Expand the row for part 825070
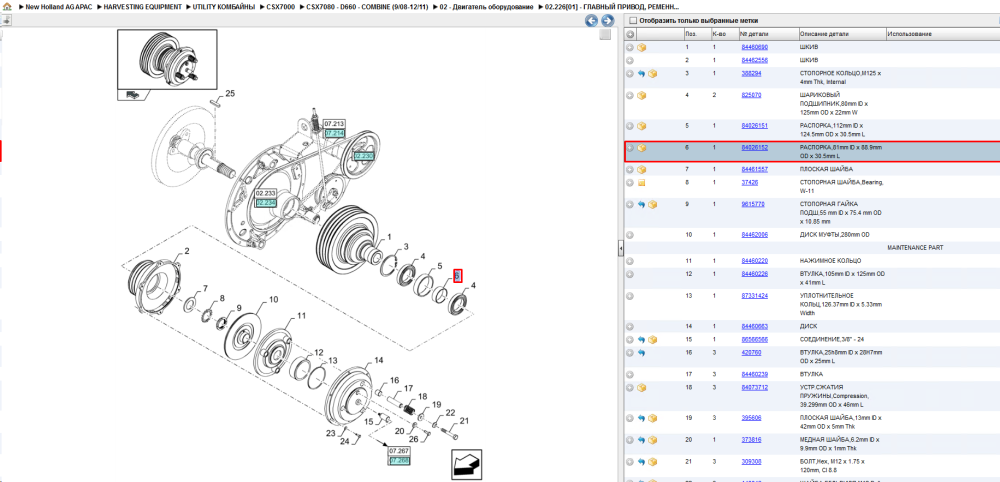This screenshot has height=482, width=1000. pyautogui.click(x=629, y=96)
